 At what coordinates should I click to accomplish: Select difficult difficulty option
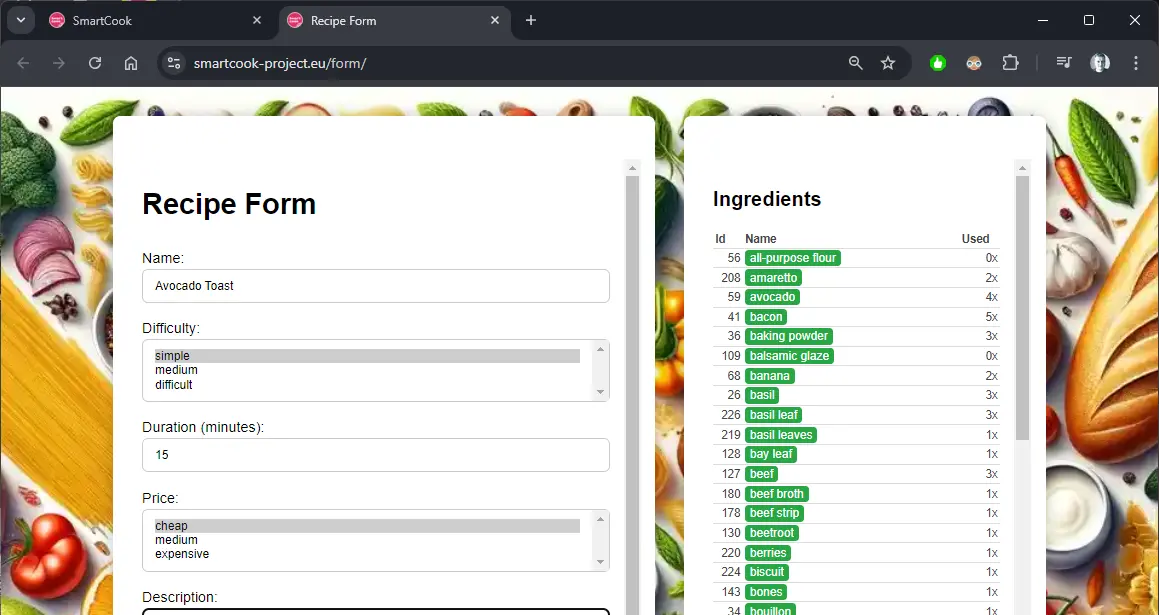click(x=367, y=384)
